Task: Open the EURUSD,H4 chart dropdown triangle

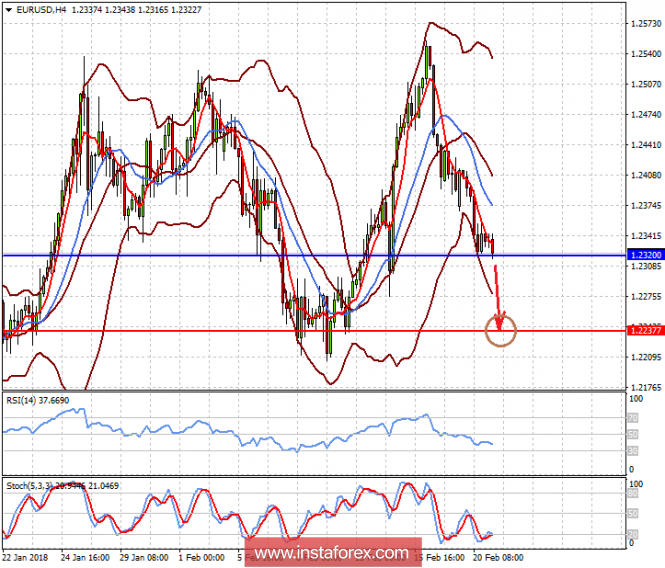Action: [8, 10]
